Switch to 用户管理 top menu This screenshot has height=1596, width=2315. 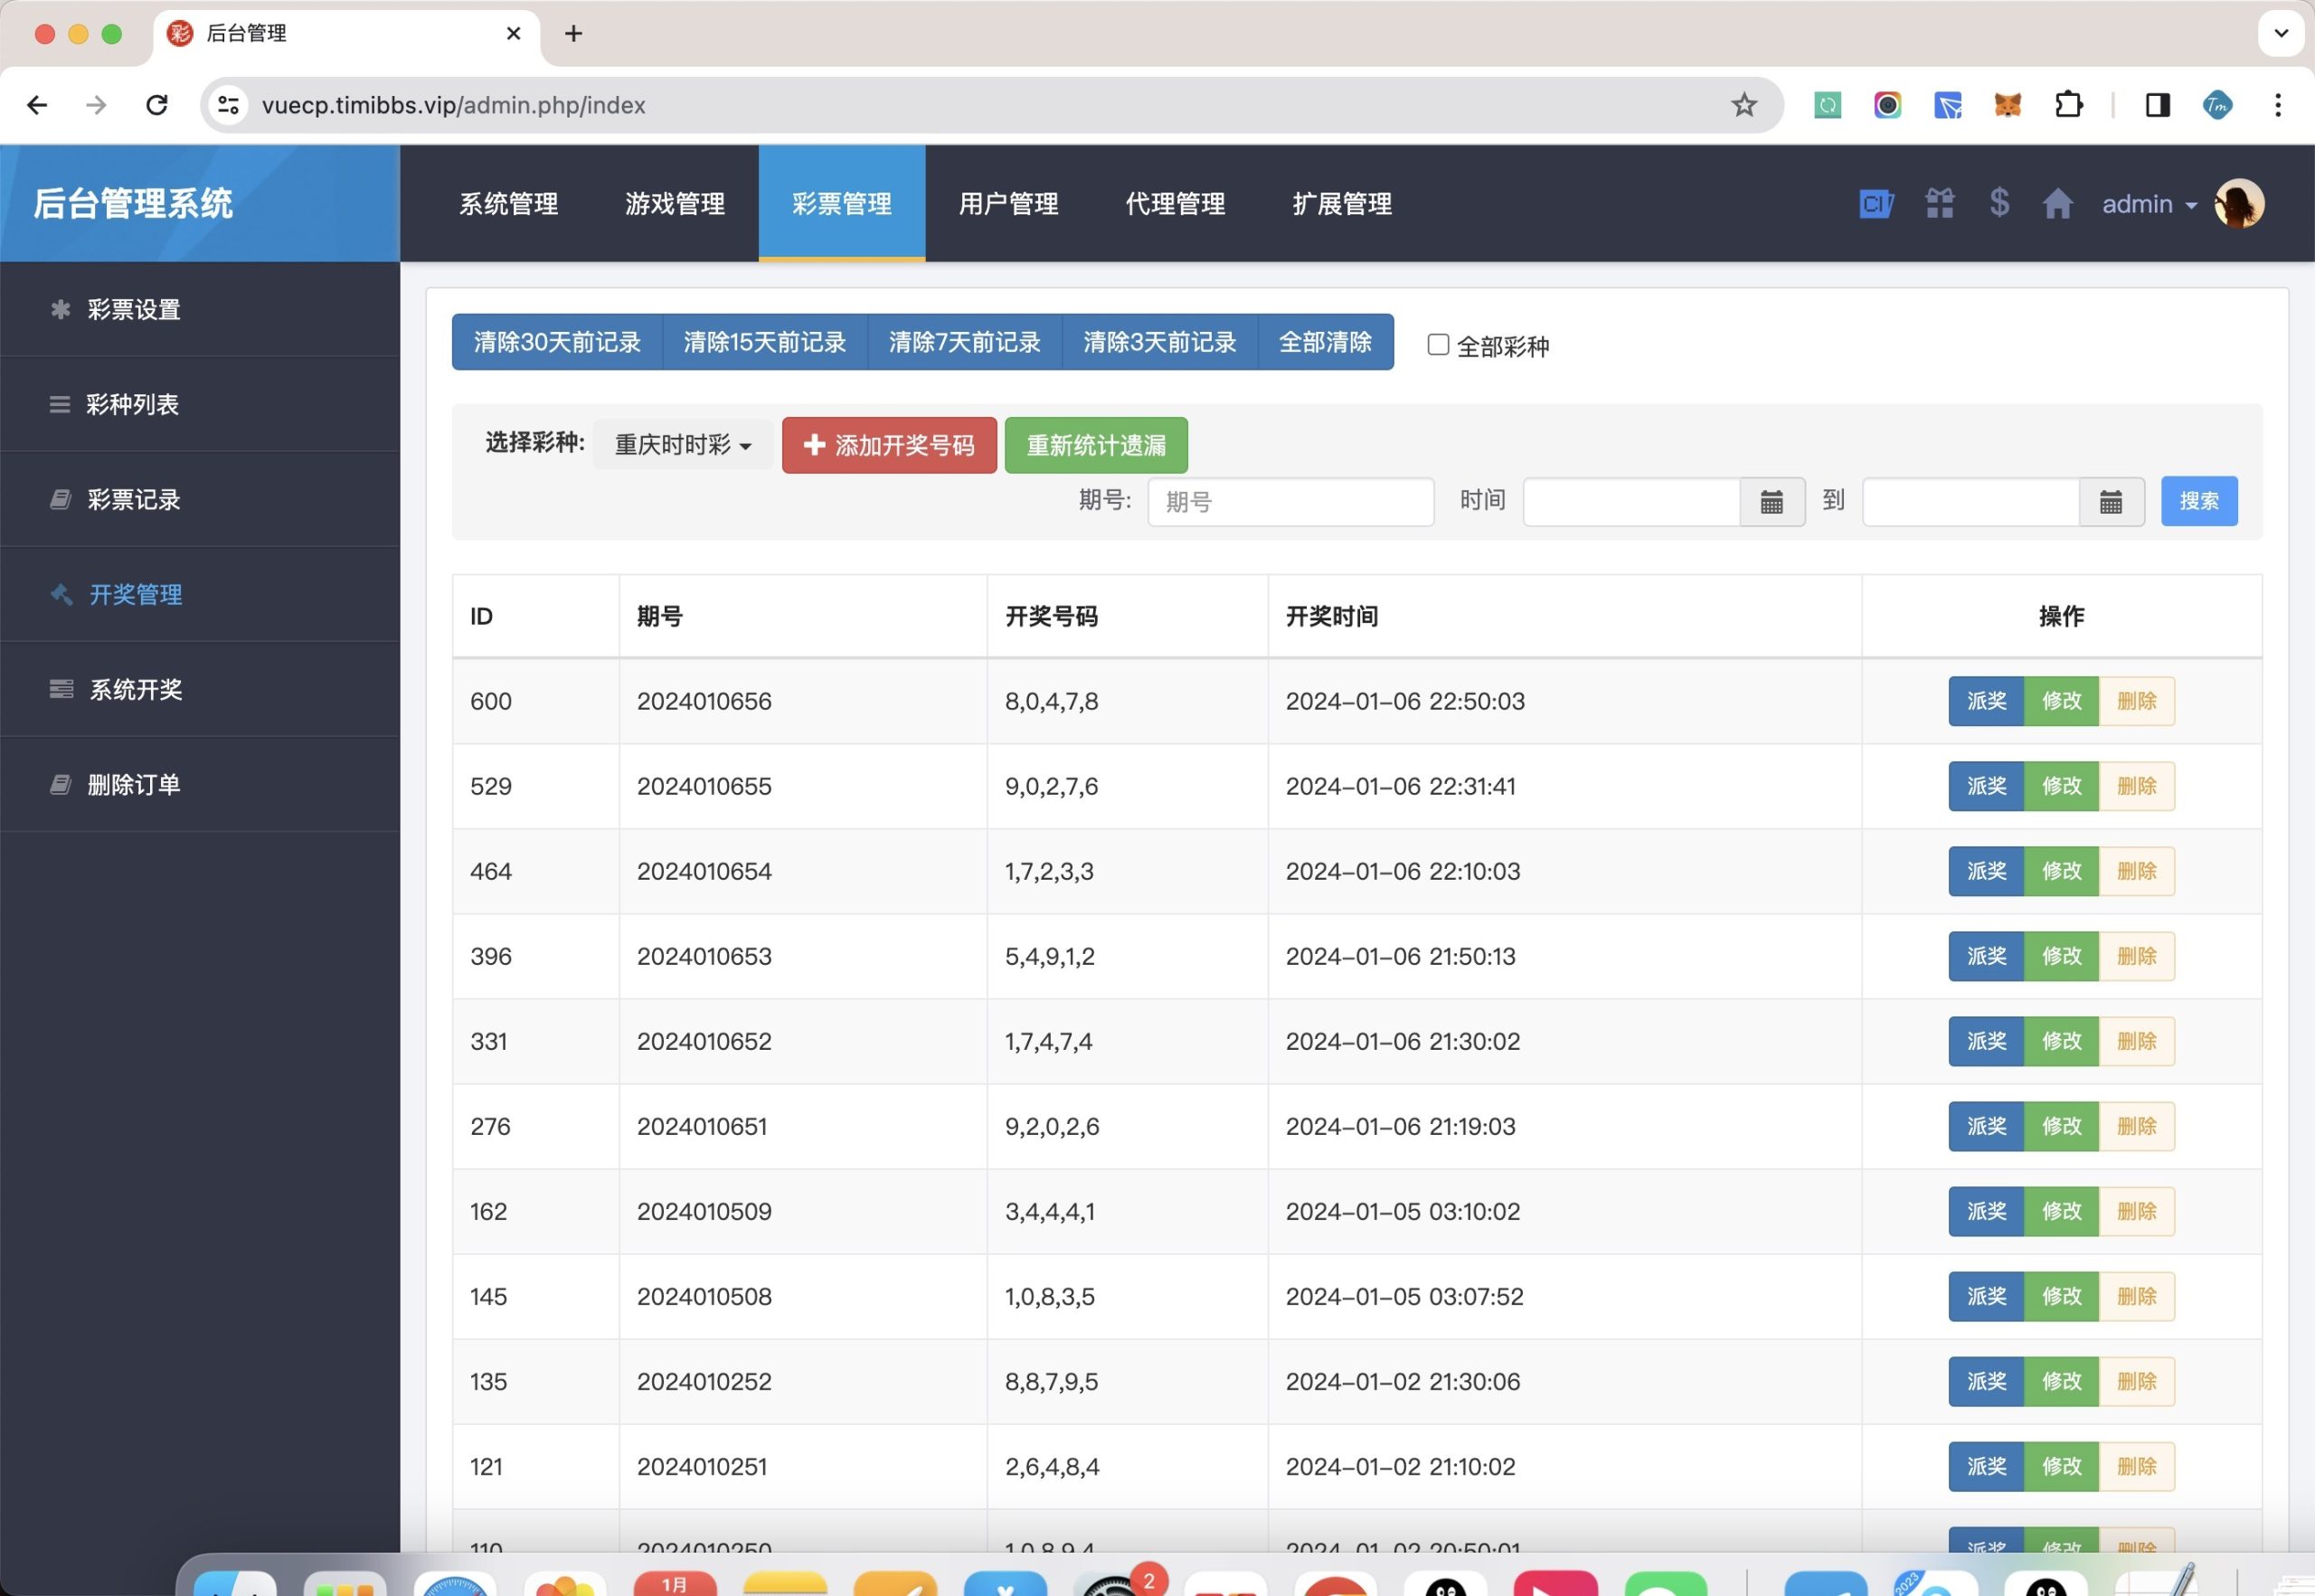point(1007,204)
